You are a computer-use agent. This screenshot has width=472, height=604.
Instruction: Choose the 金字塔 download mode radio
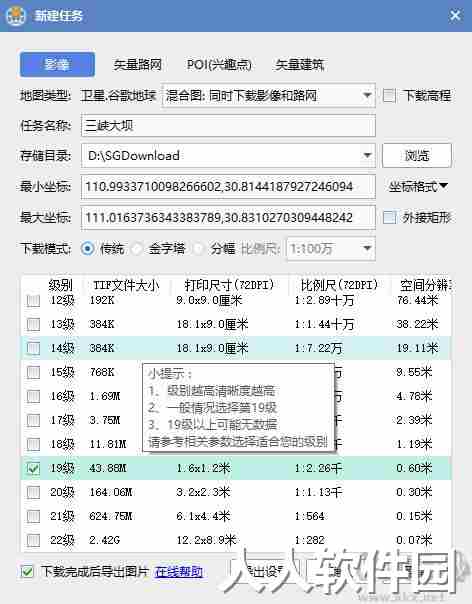point(136,248)
